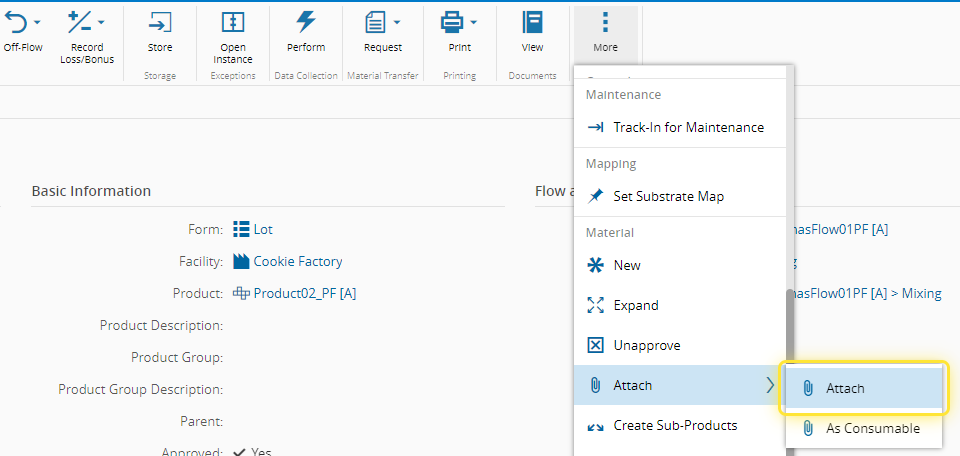Open the Cookie Factory facility link
The width and height of the screenshot is (960, 456).
tap(297, 262)
